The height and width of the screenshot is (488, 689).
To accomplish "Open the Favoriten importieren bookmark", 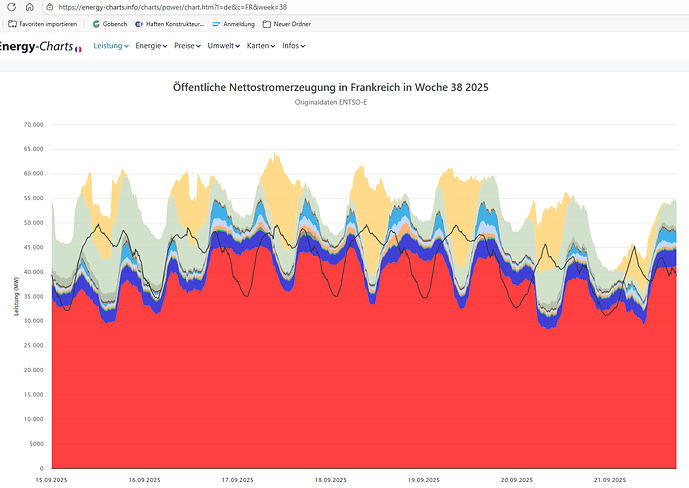I will coord(43,24).
